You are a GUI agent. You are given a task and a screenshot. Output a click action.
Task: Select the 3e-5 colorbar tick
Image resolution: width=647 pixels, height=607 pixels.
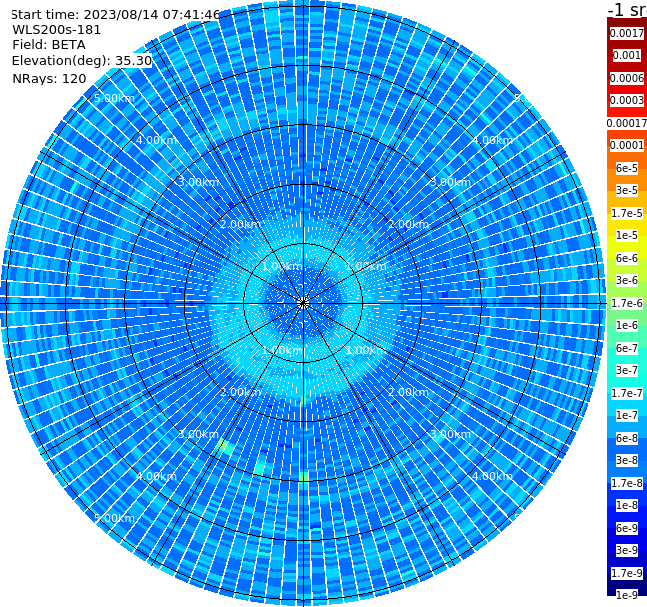(627, 190)
